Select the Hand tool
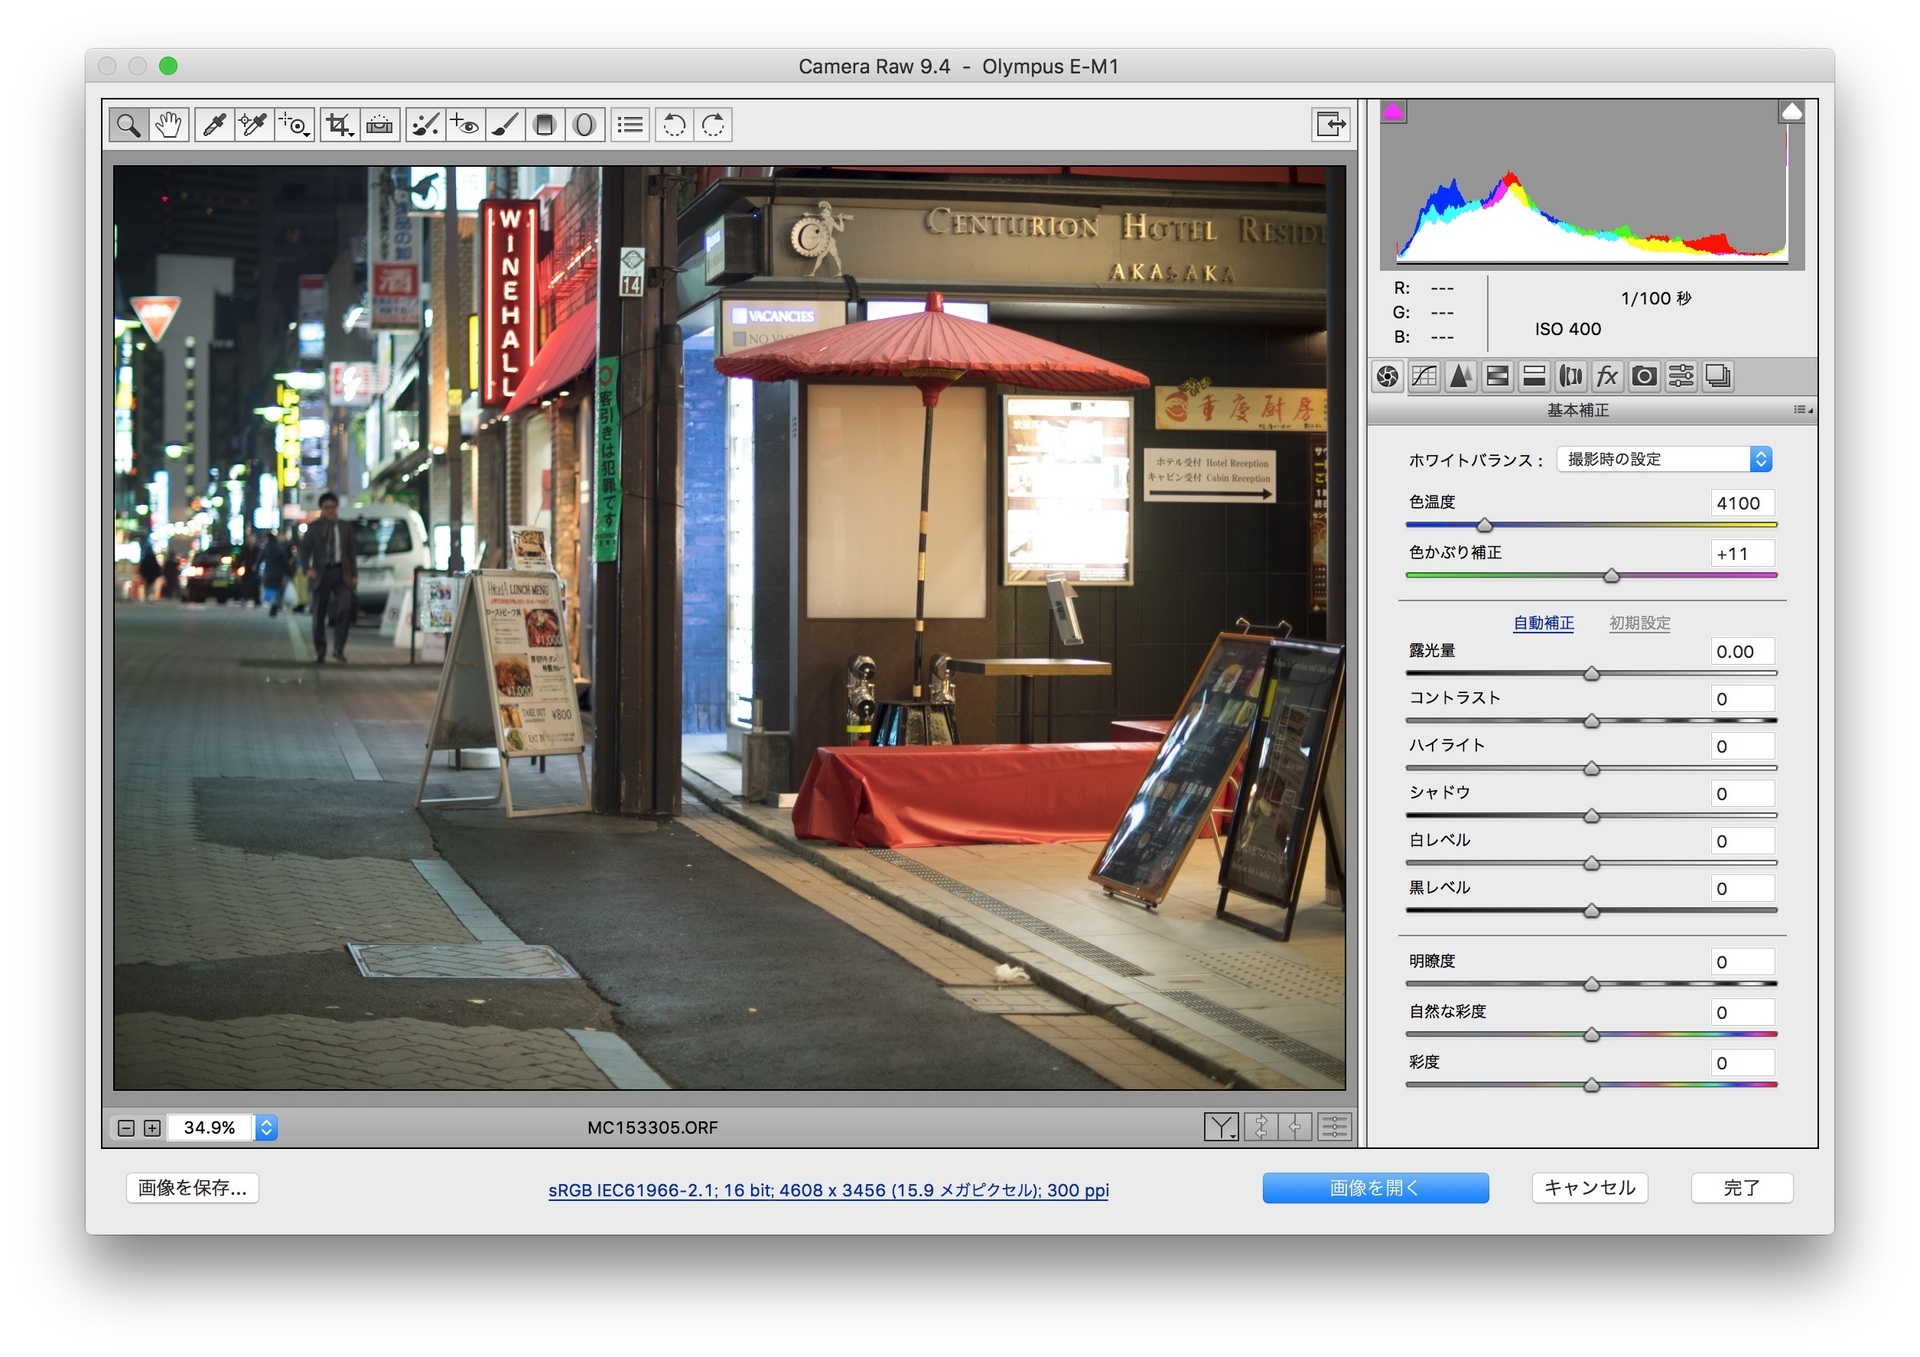Screen dimensions: 1920x1357 click(169, 125)
